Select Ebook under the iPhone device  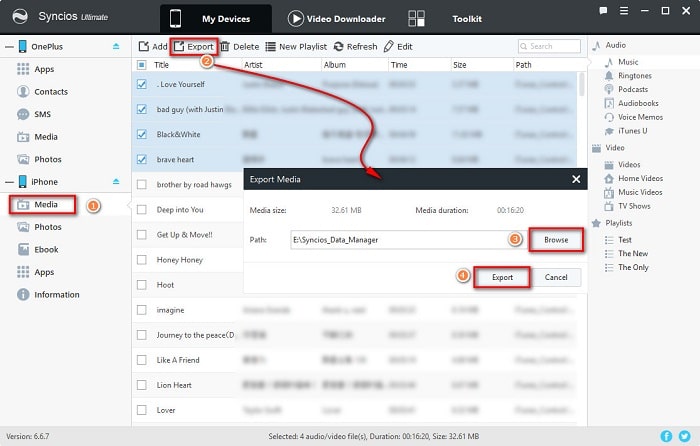click(x=45, y=249)
